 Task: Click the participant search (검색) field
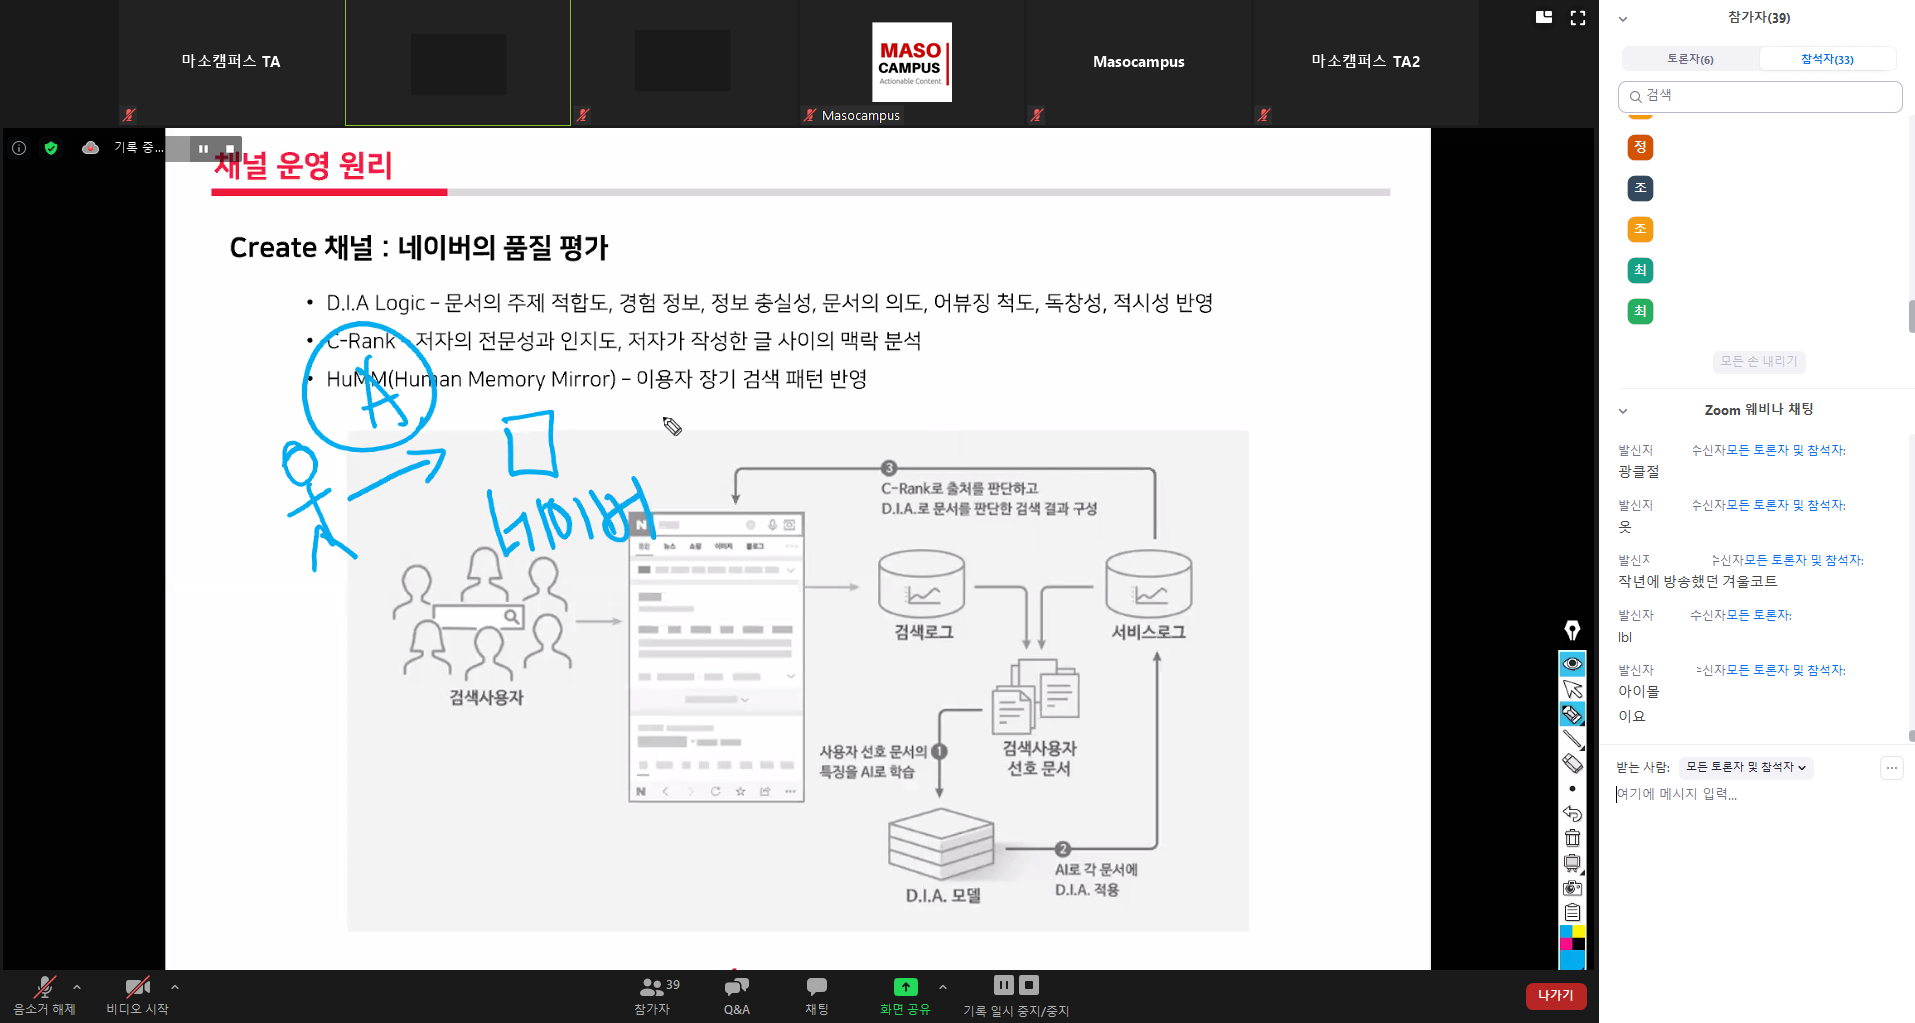pos(1760,96)
